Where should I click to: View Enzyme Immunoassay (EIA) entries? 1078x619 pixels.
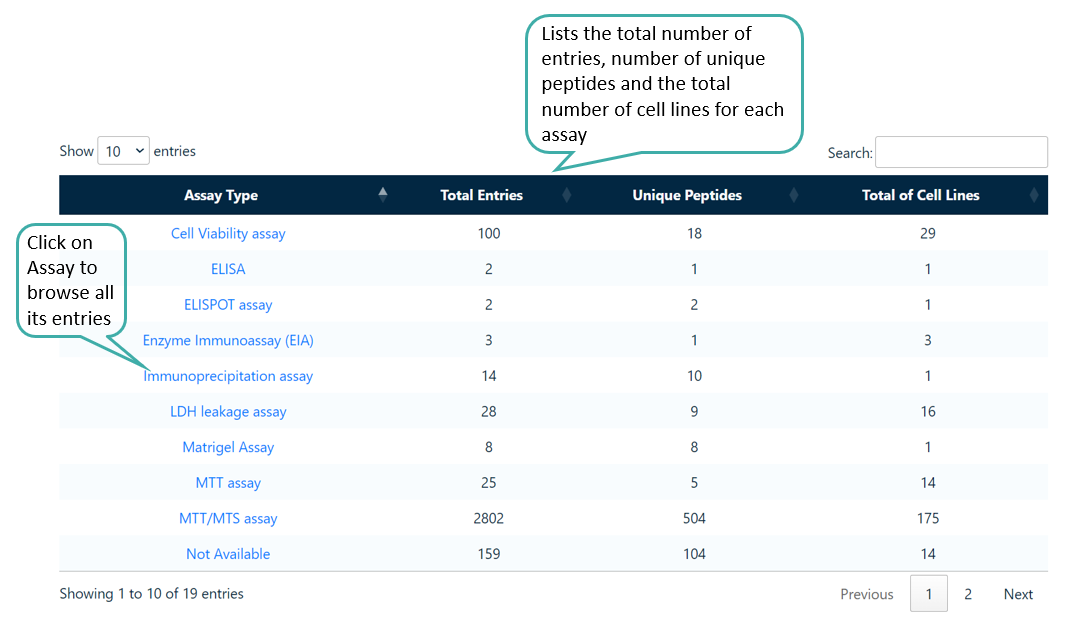click(228, 340)
